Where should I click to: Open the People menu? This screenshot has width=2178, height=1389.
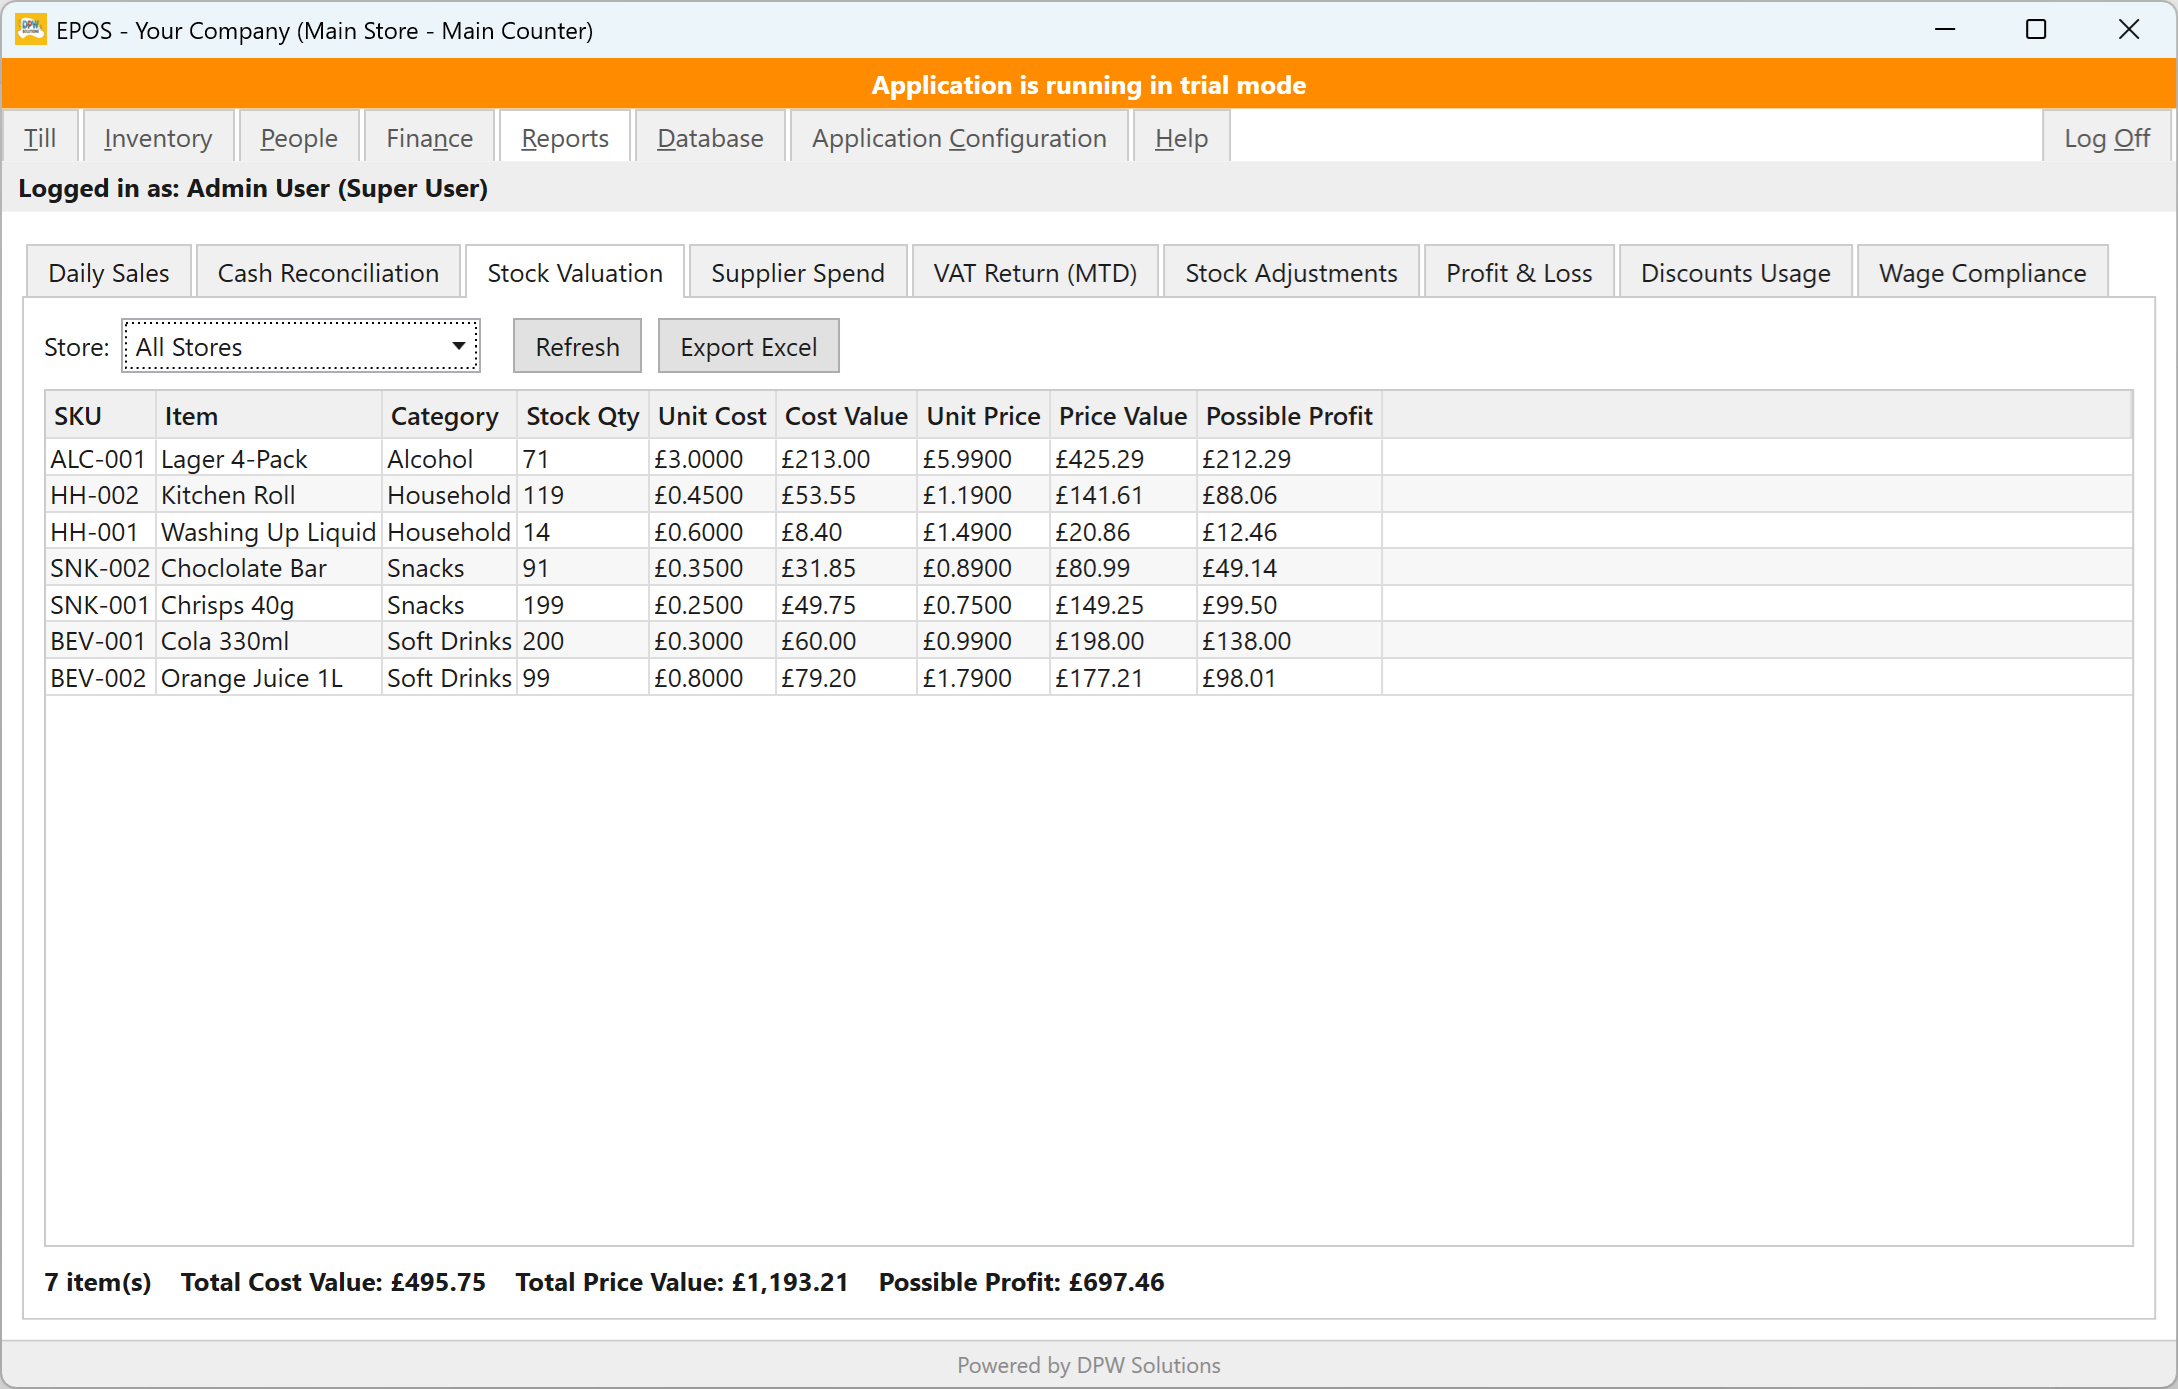click(x=299, y=138)
